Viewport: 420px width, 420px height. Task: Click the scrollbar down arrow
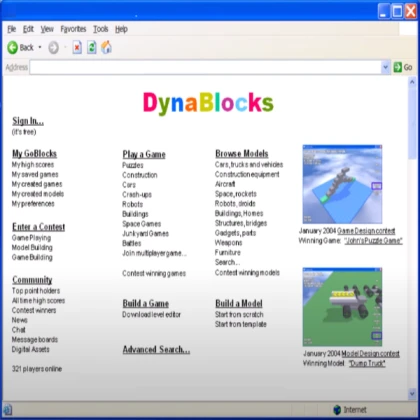[x=412, y=394]
